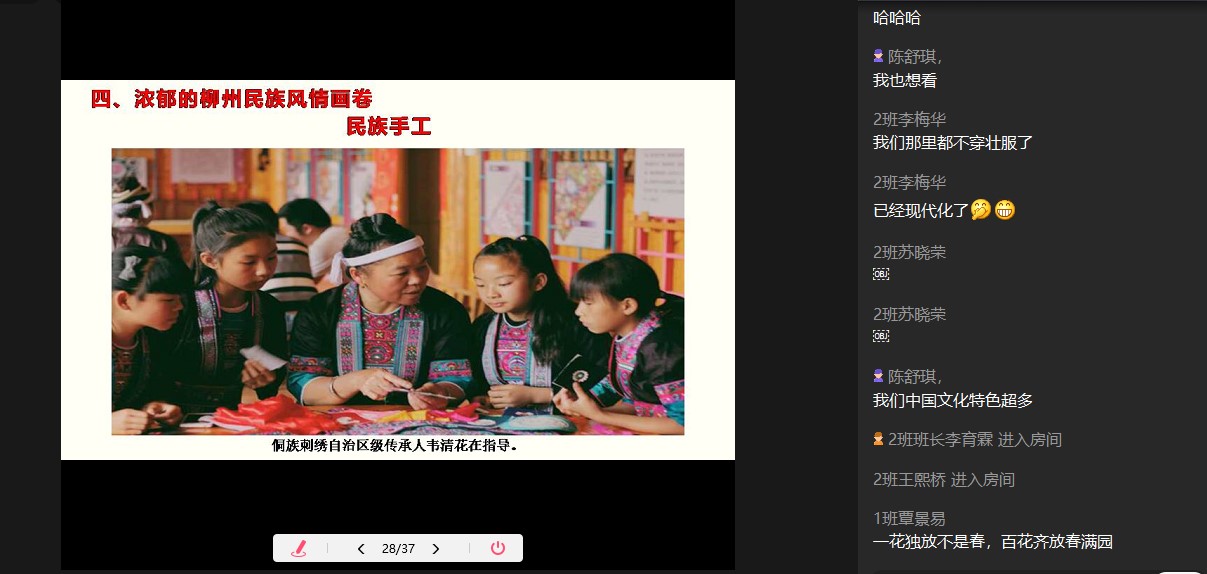The height and width of the screenshot is (574, 1207).
Task: Activate the pink pen annotation tool
Action: click(298, 548)
